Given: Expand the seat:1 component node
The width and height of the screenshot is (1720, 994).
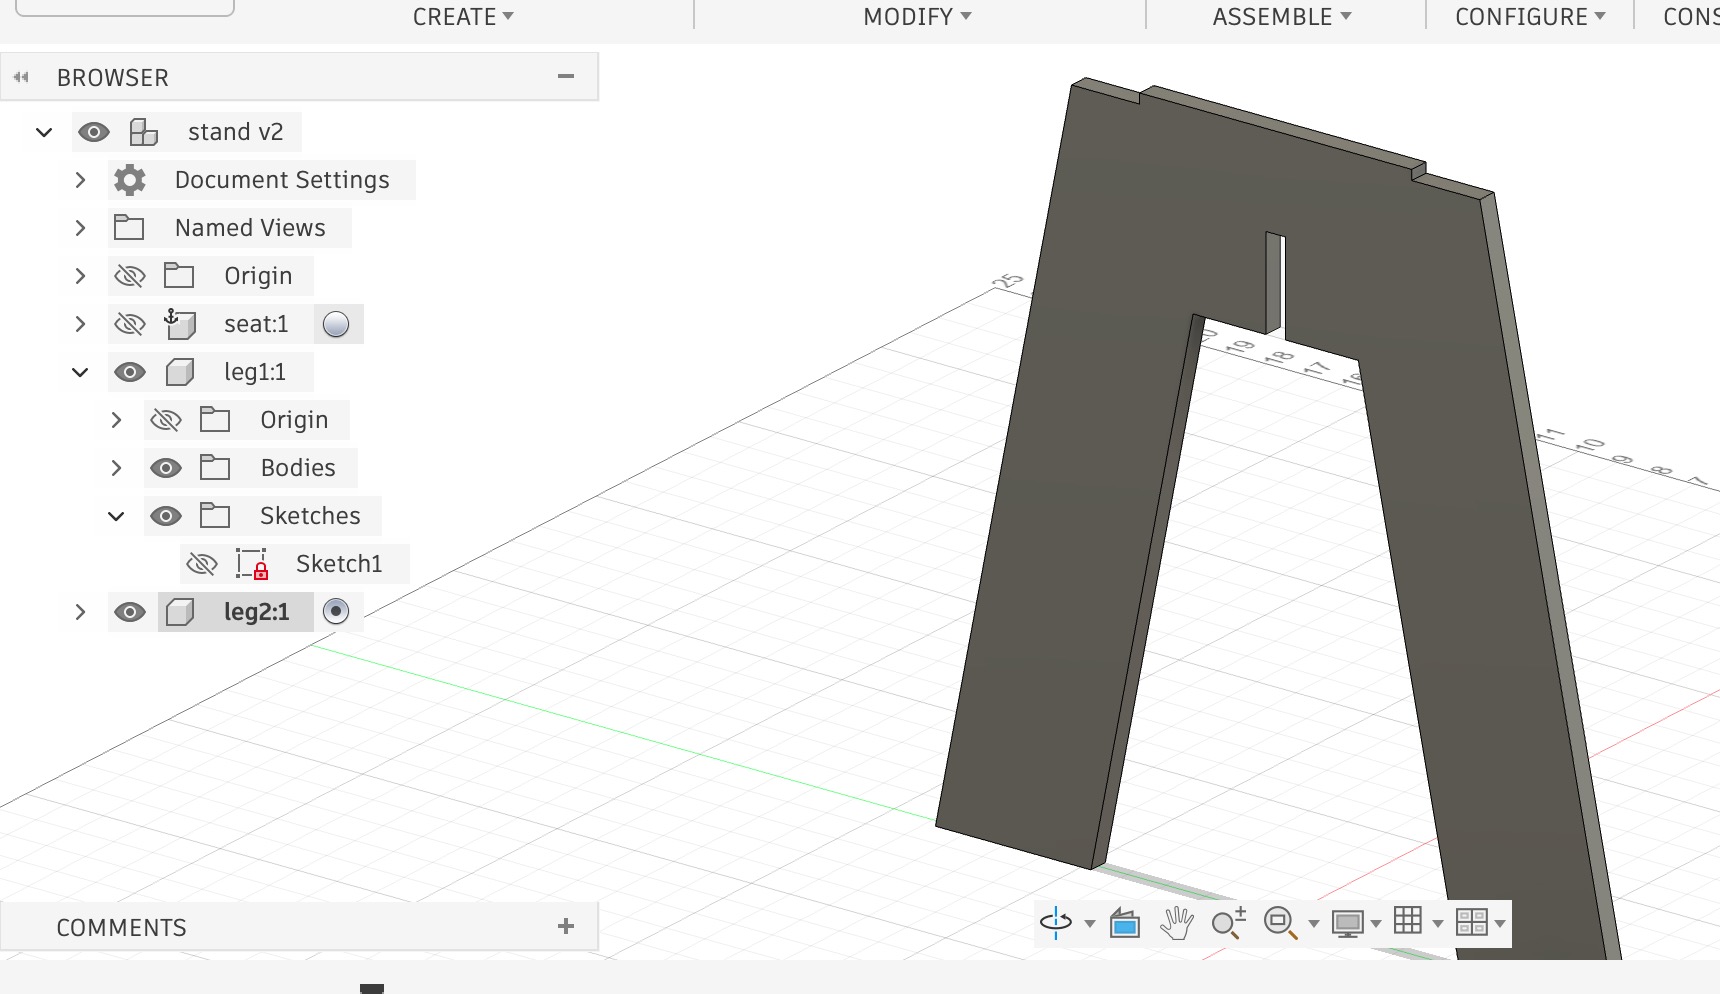Looking at the screenshot, I should 80,324.
